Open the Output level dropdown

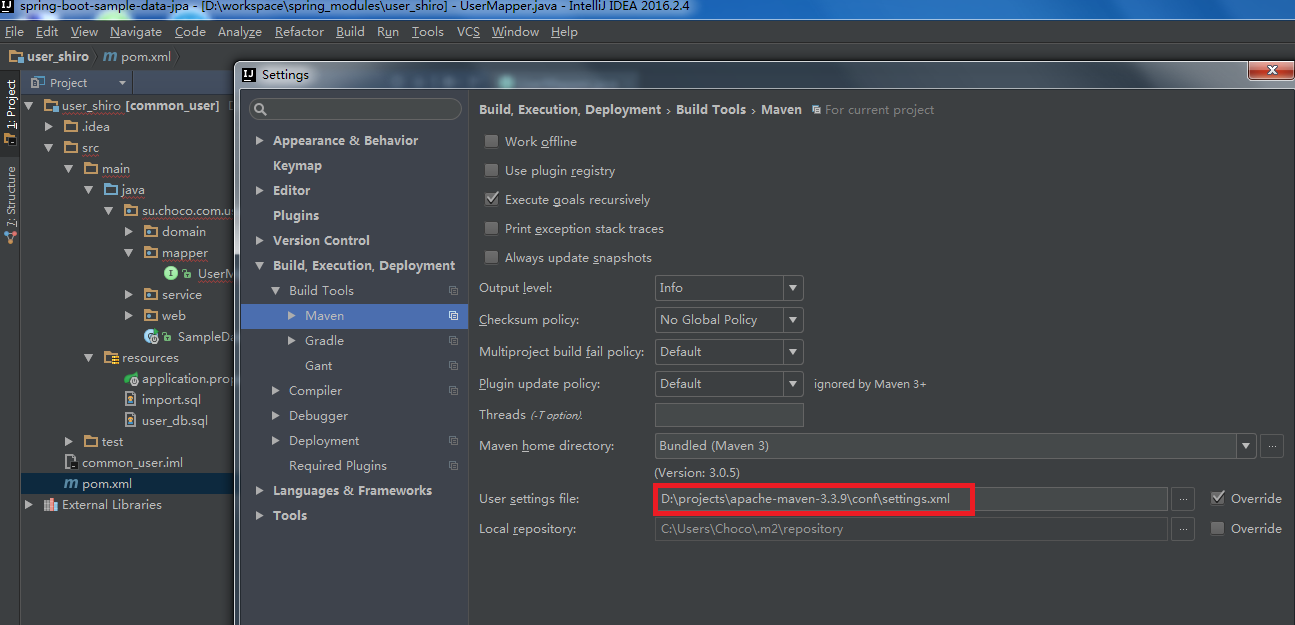793,288
